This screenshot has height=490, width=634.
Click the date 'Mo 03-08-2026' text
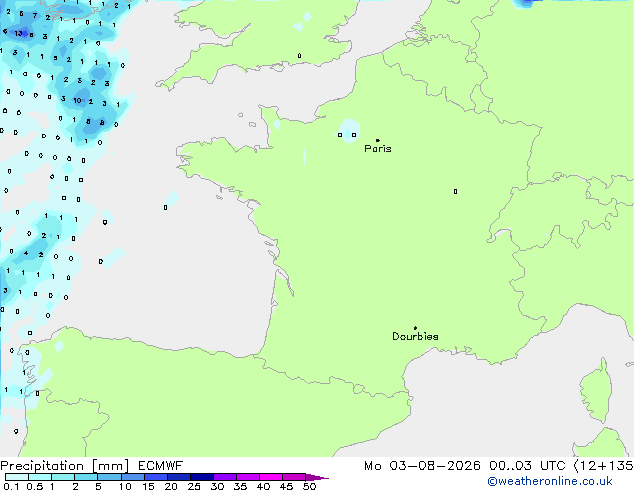(422, 466)
